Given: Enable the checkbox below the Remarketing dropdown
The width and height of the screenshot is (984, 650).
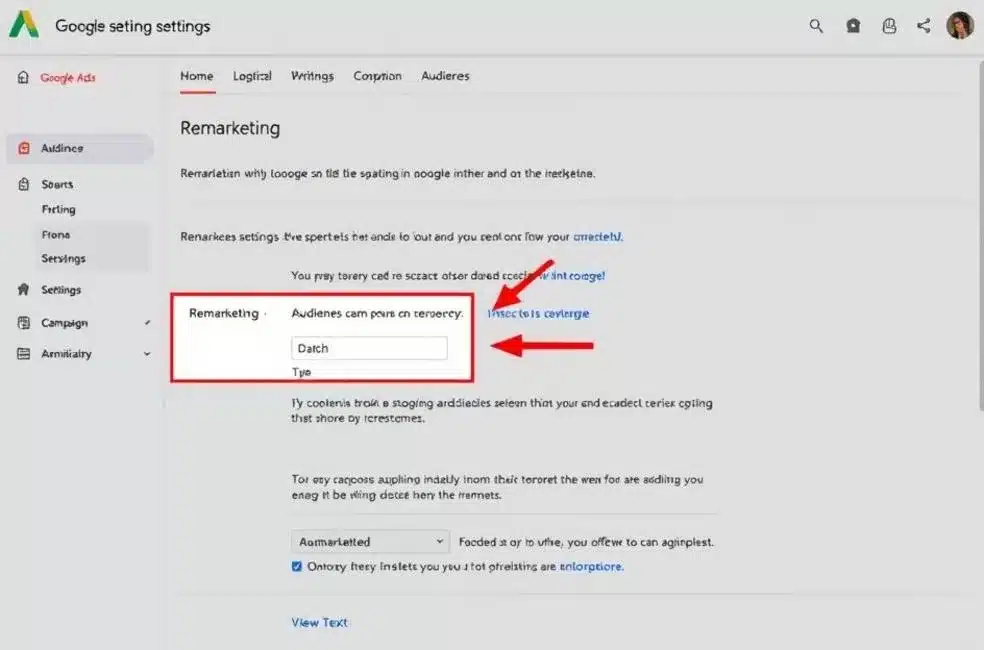Looking at the screenshot, I should (296, 565).
